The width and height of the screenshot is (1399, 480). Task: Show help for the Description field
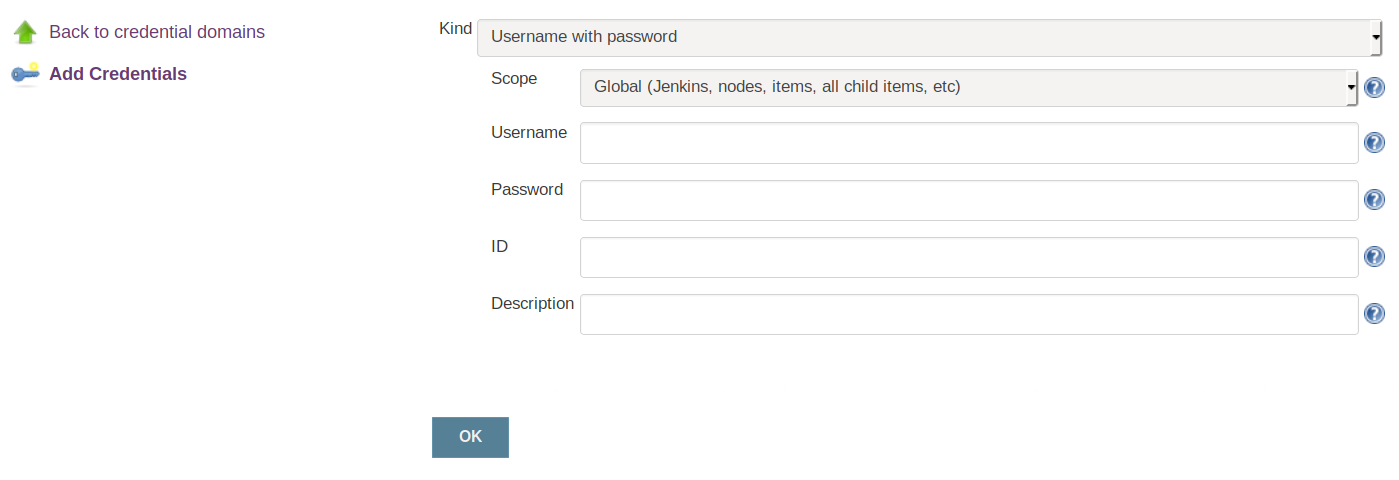(1375, 314)
